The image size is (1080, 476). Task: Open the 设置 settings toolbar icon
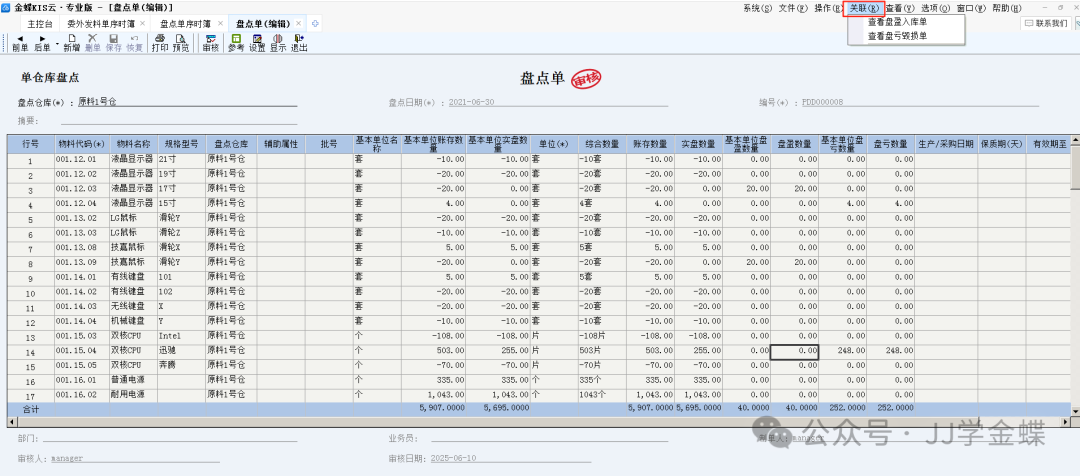(257, 42)
